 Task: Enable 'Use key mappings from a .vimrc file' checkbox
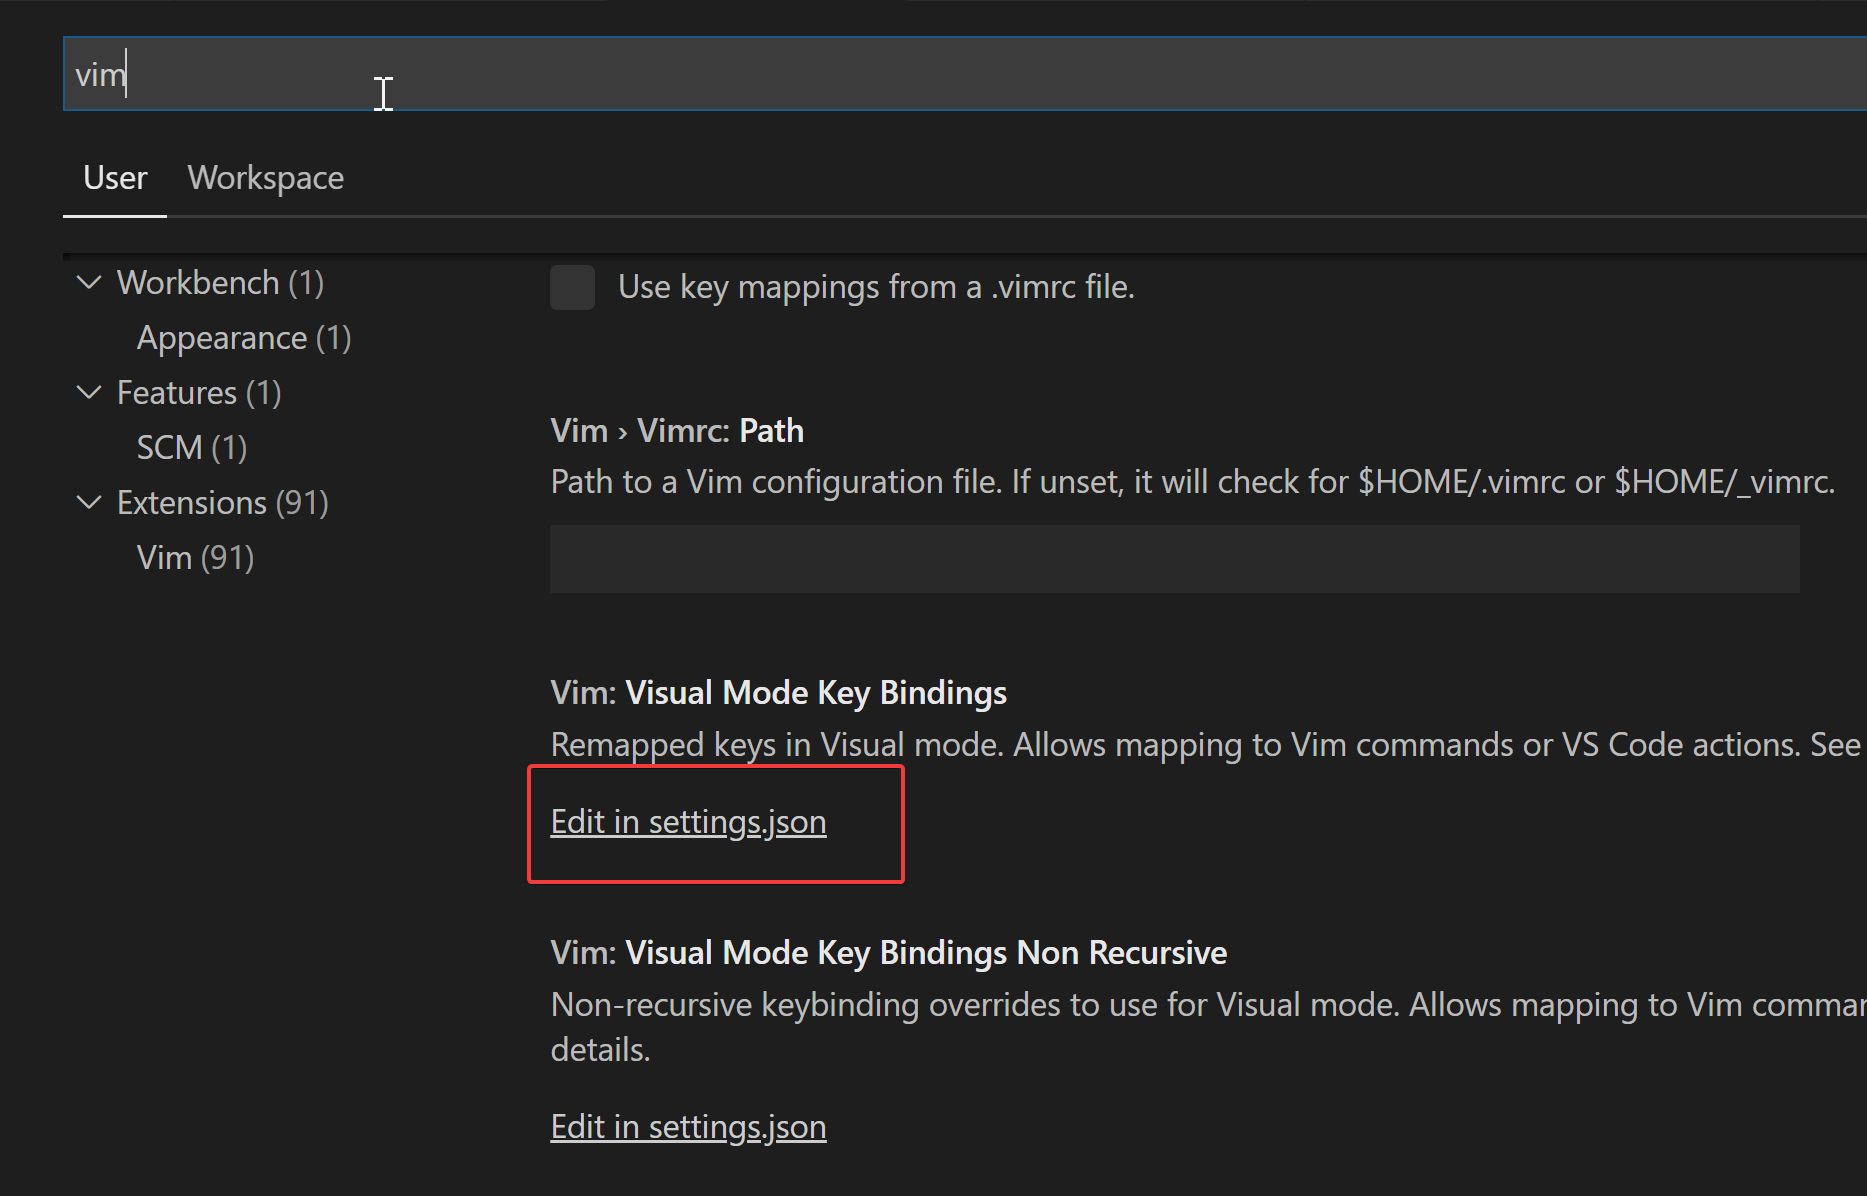tap(572, 287)
